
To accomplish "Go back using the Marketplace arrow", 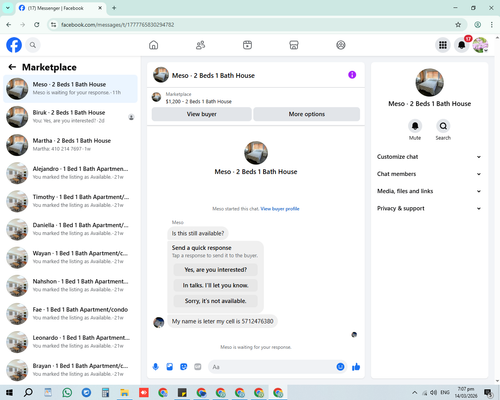I will (12, 67).
